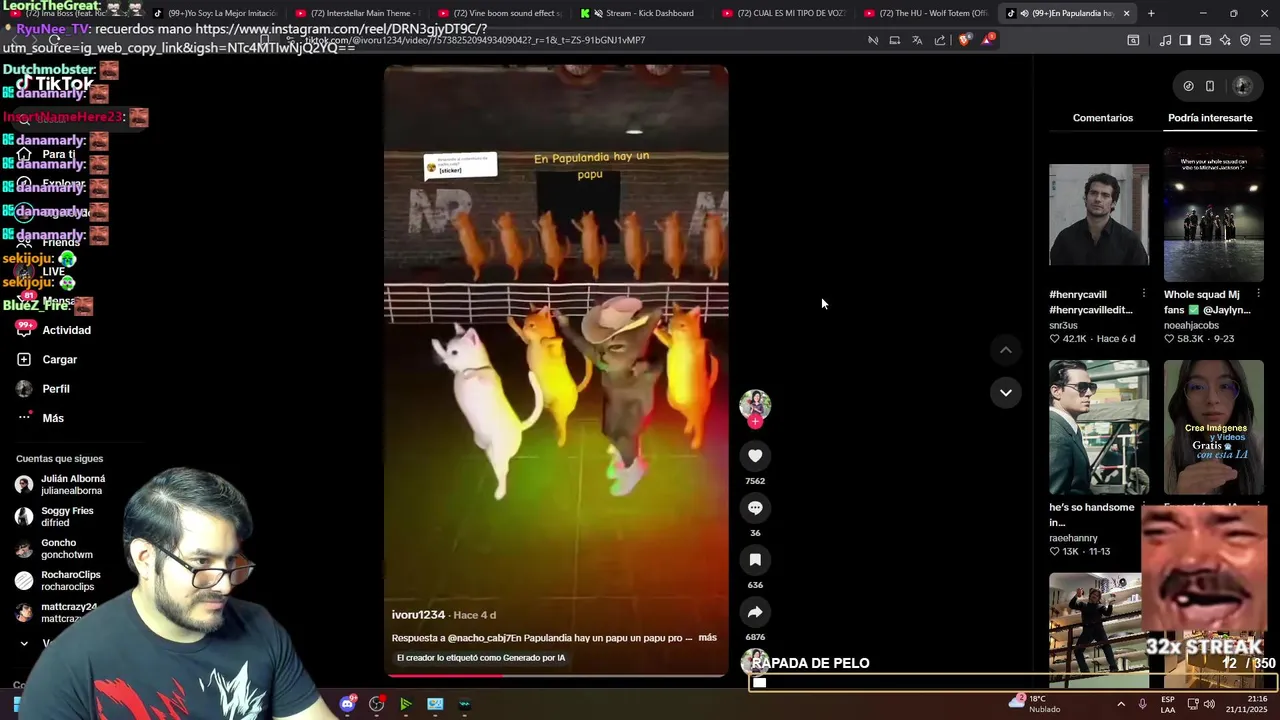Image resolution: width=1280 pixels, height=720 pixels.
Task: Click phone app icon in top-right pill
Action: (1210, 86)
